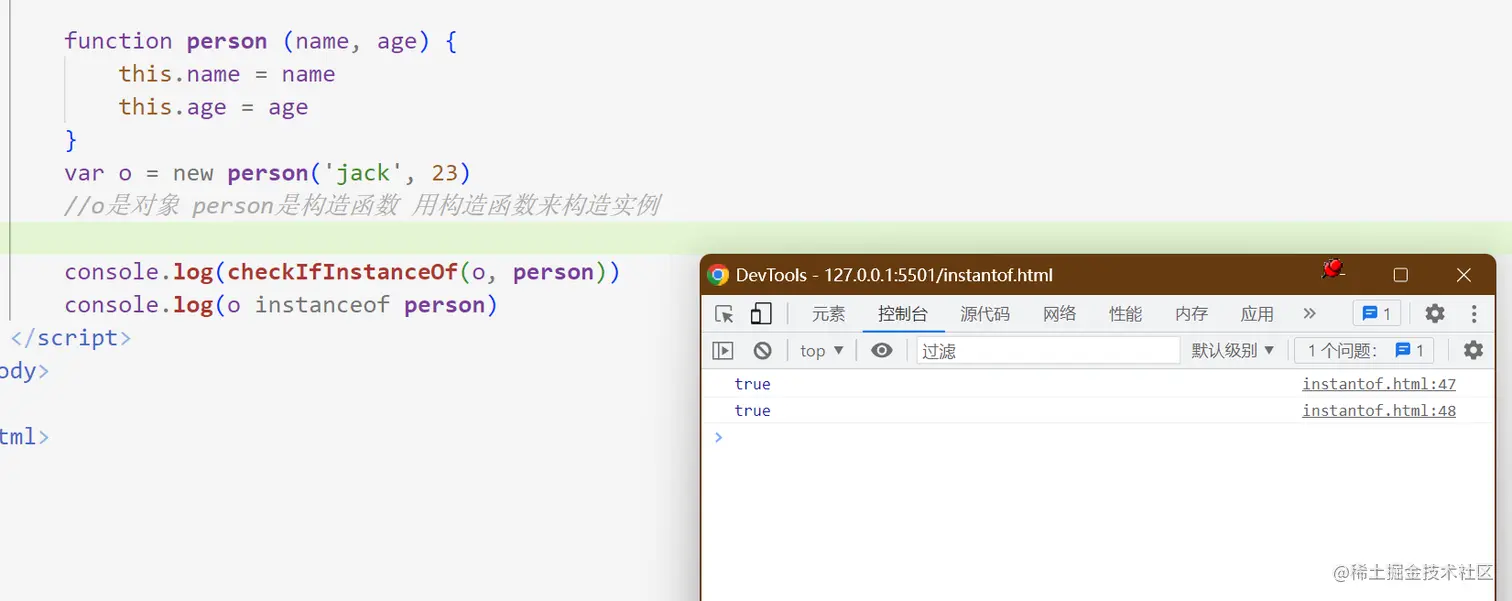Click checkIfInstanceOf in the editor code
Viewport: 1512px width, 601px height.
pyautogui.click(x=343, y=272)
